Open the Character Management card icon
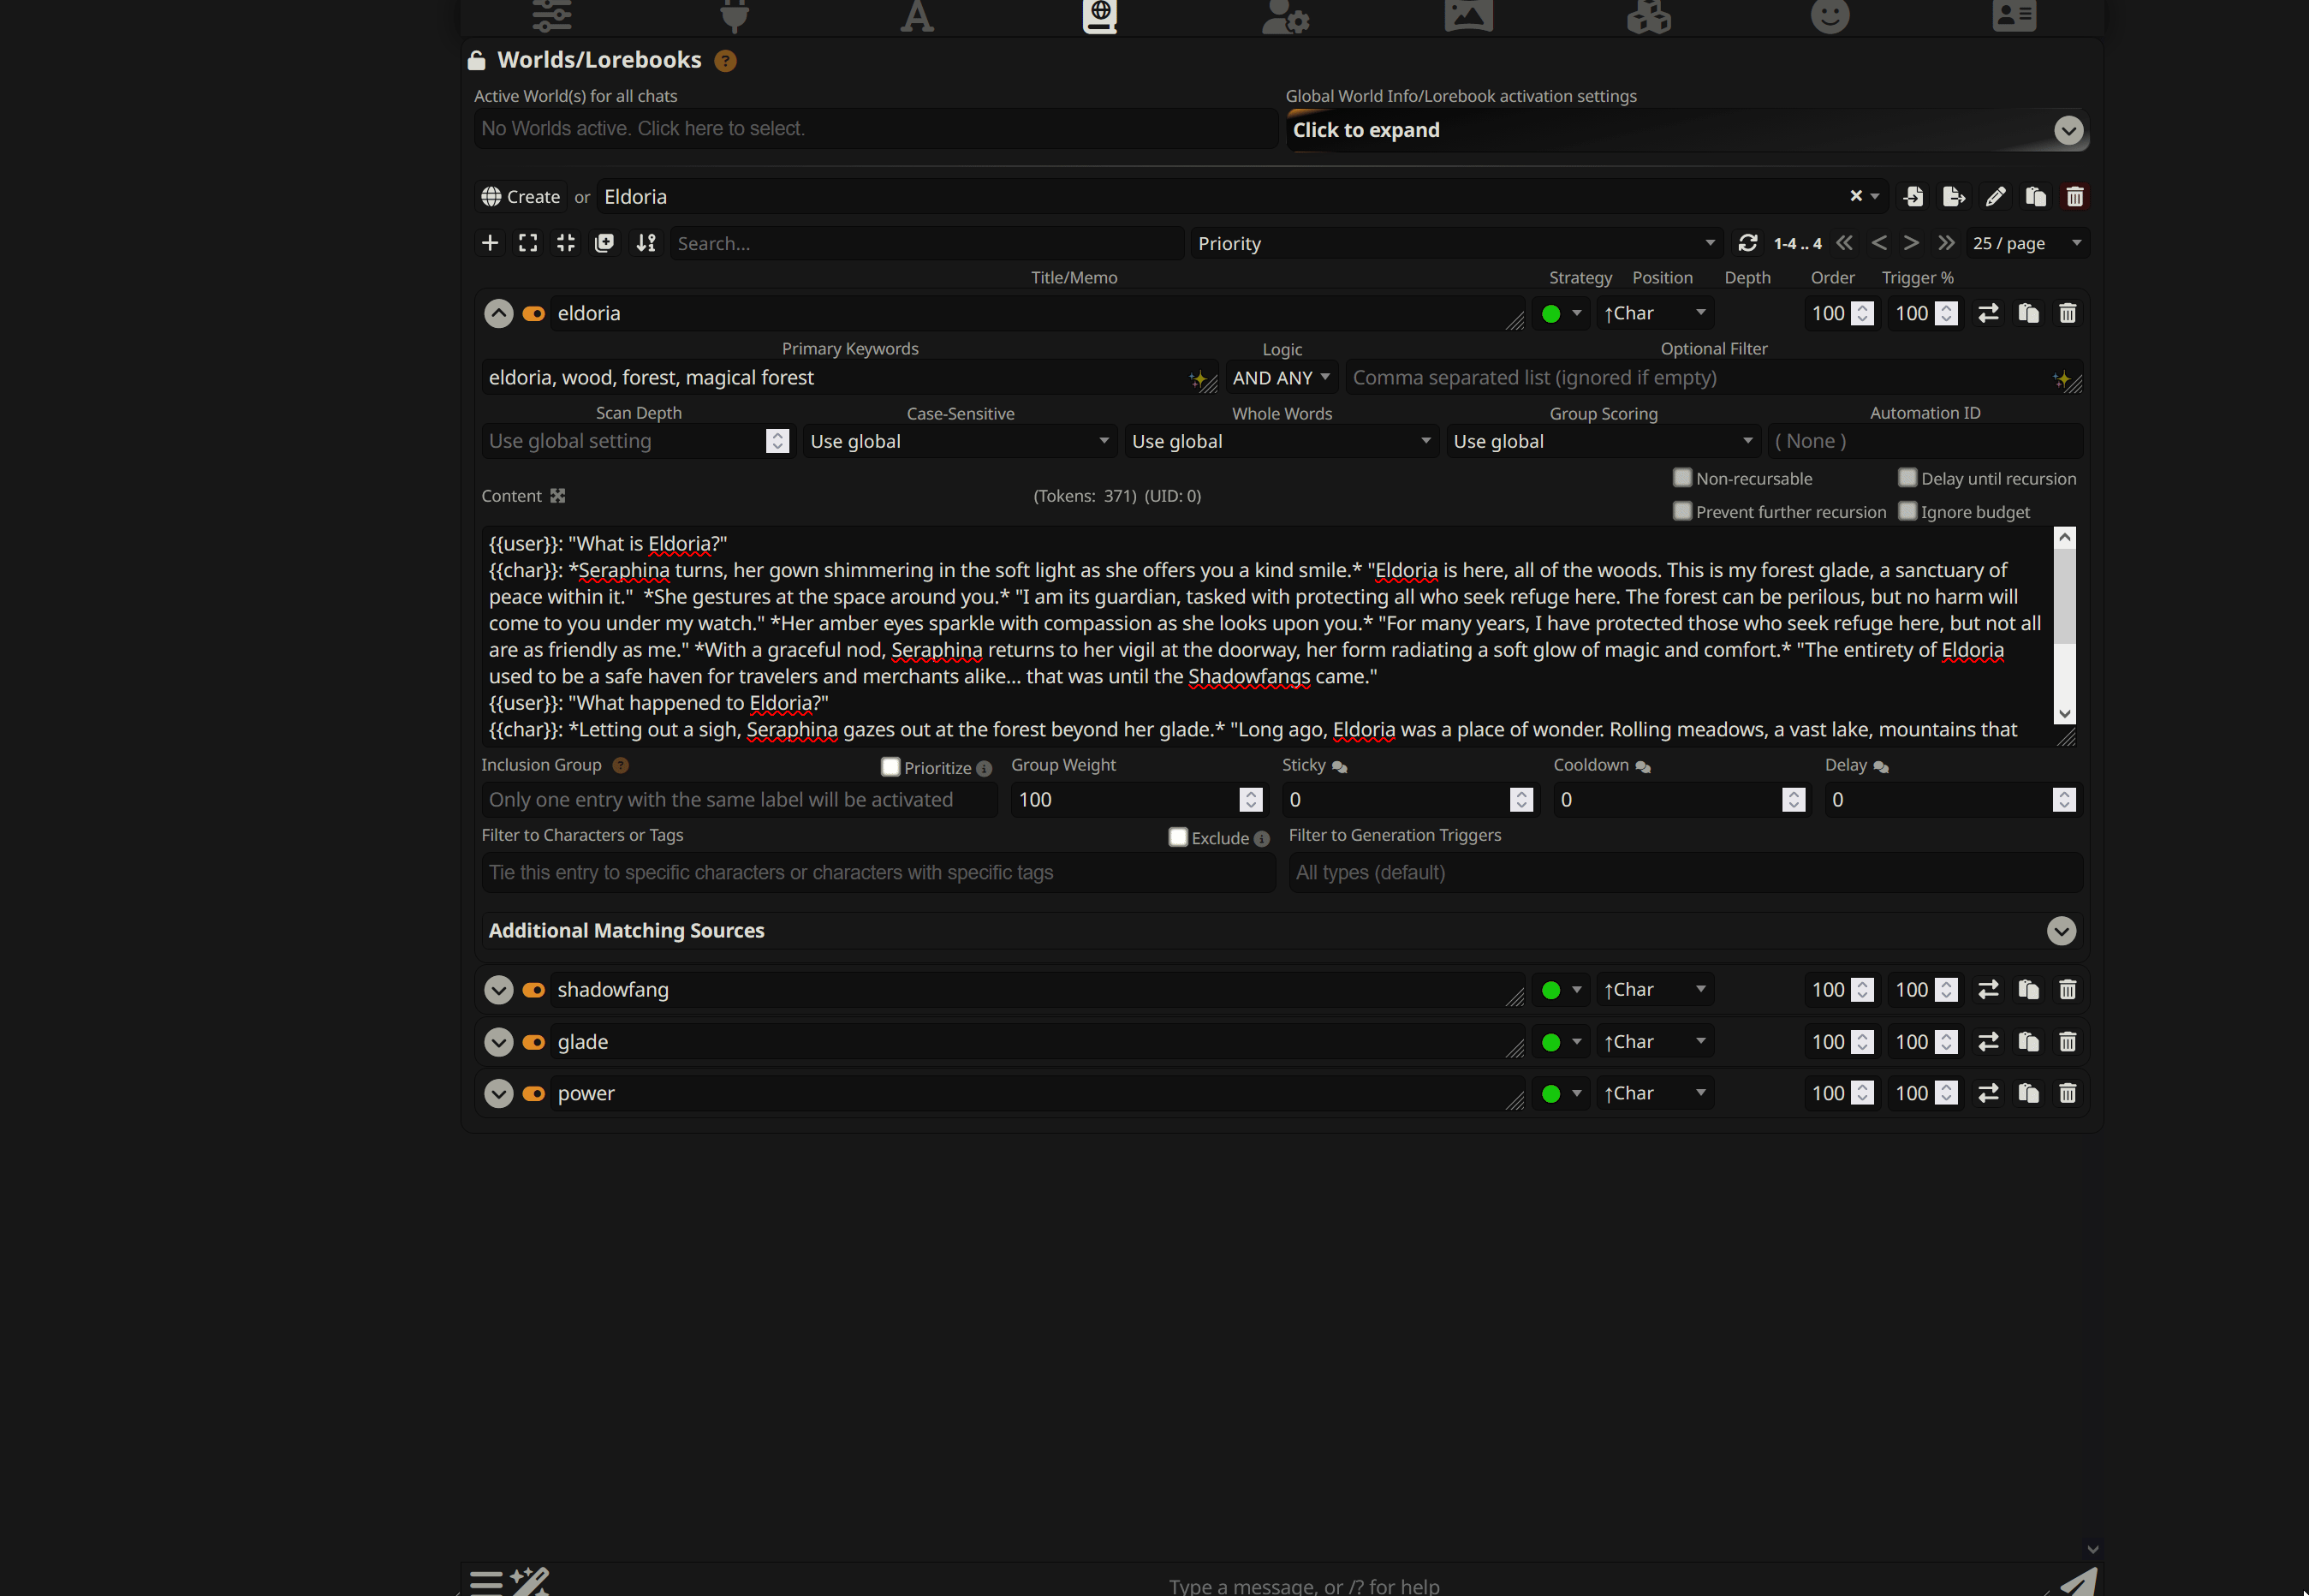The height and width of the screenshot is (1596, 2309). coord(2014,15)
